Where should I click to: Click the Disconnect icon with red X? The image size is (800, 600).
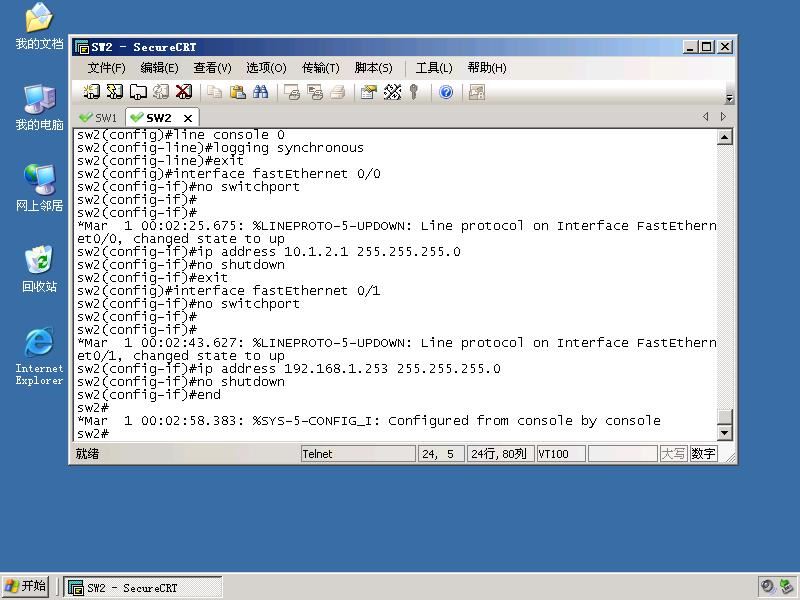(184, 92)
